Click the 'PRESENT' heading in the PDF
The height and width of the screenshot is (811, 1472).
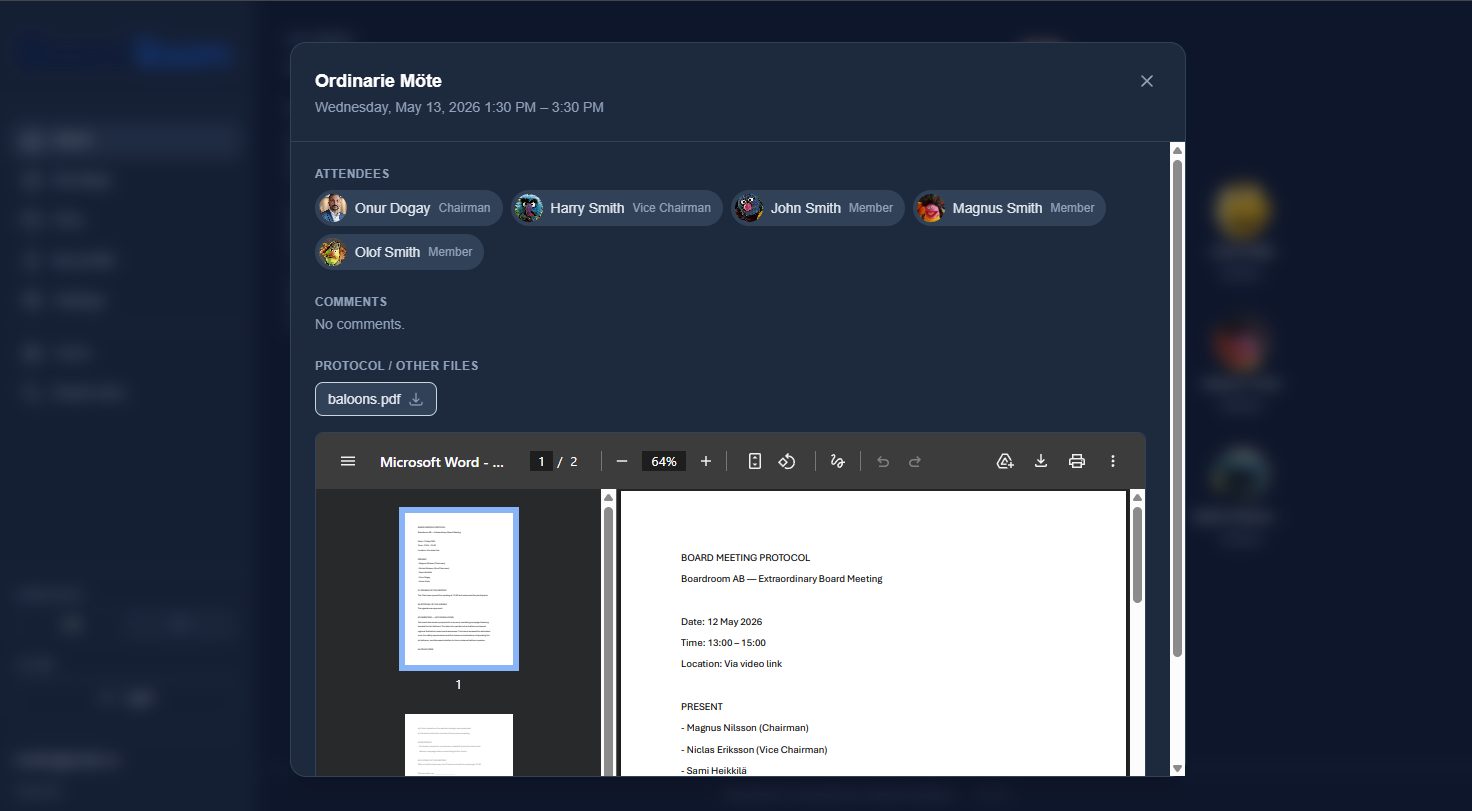(x=702, y=706)
